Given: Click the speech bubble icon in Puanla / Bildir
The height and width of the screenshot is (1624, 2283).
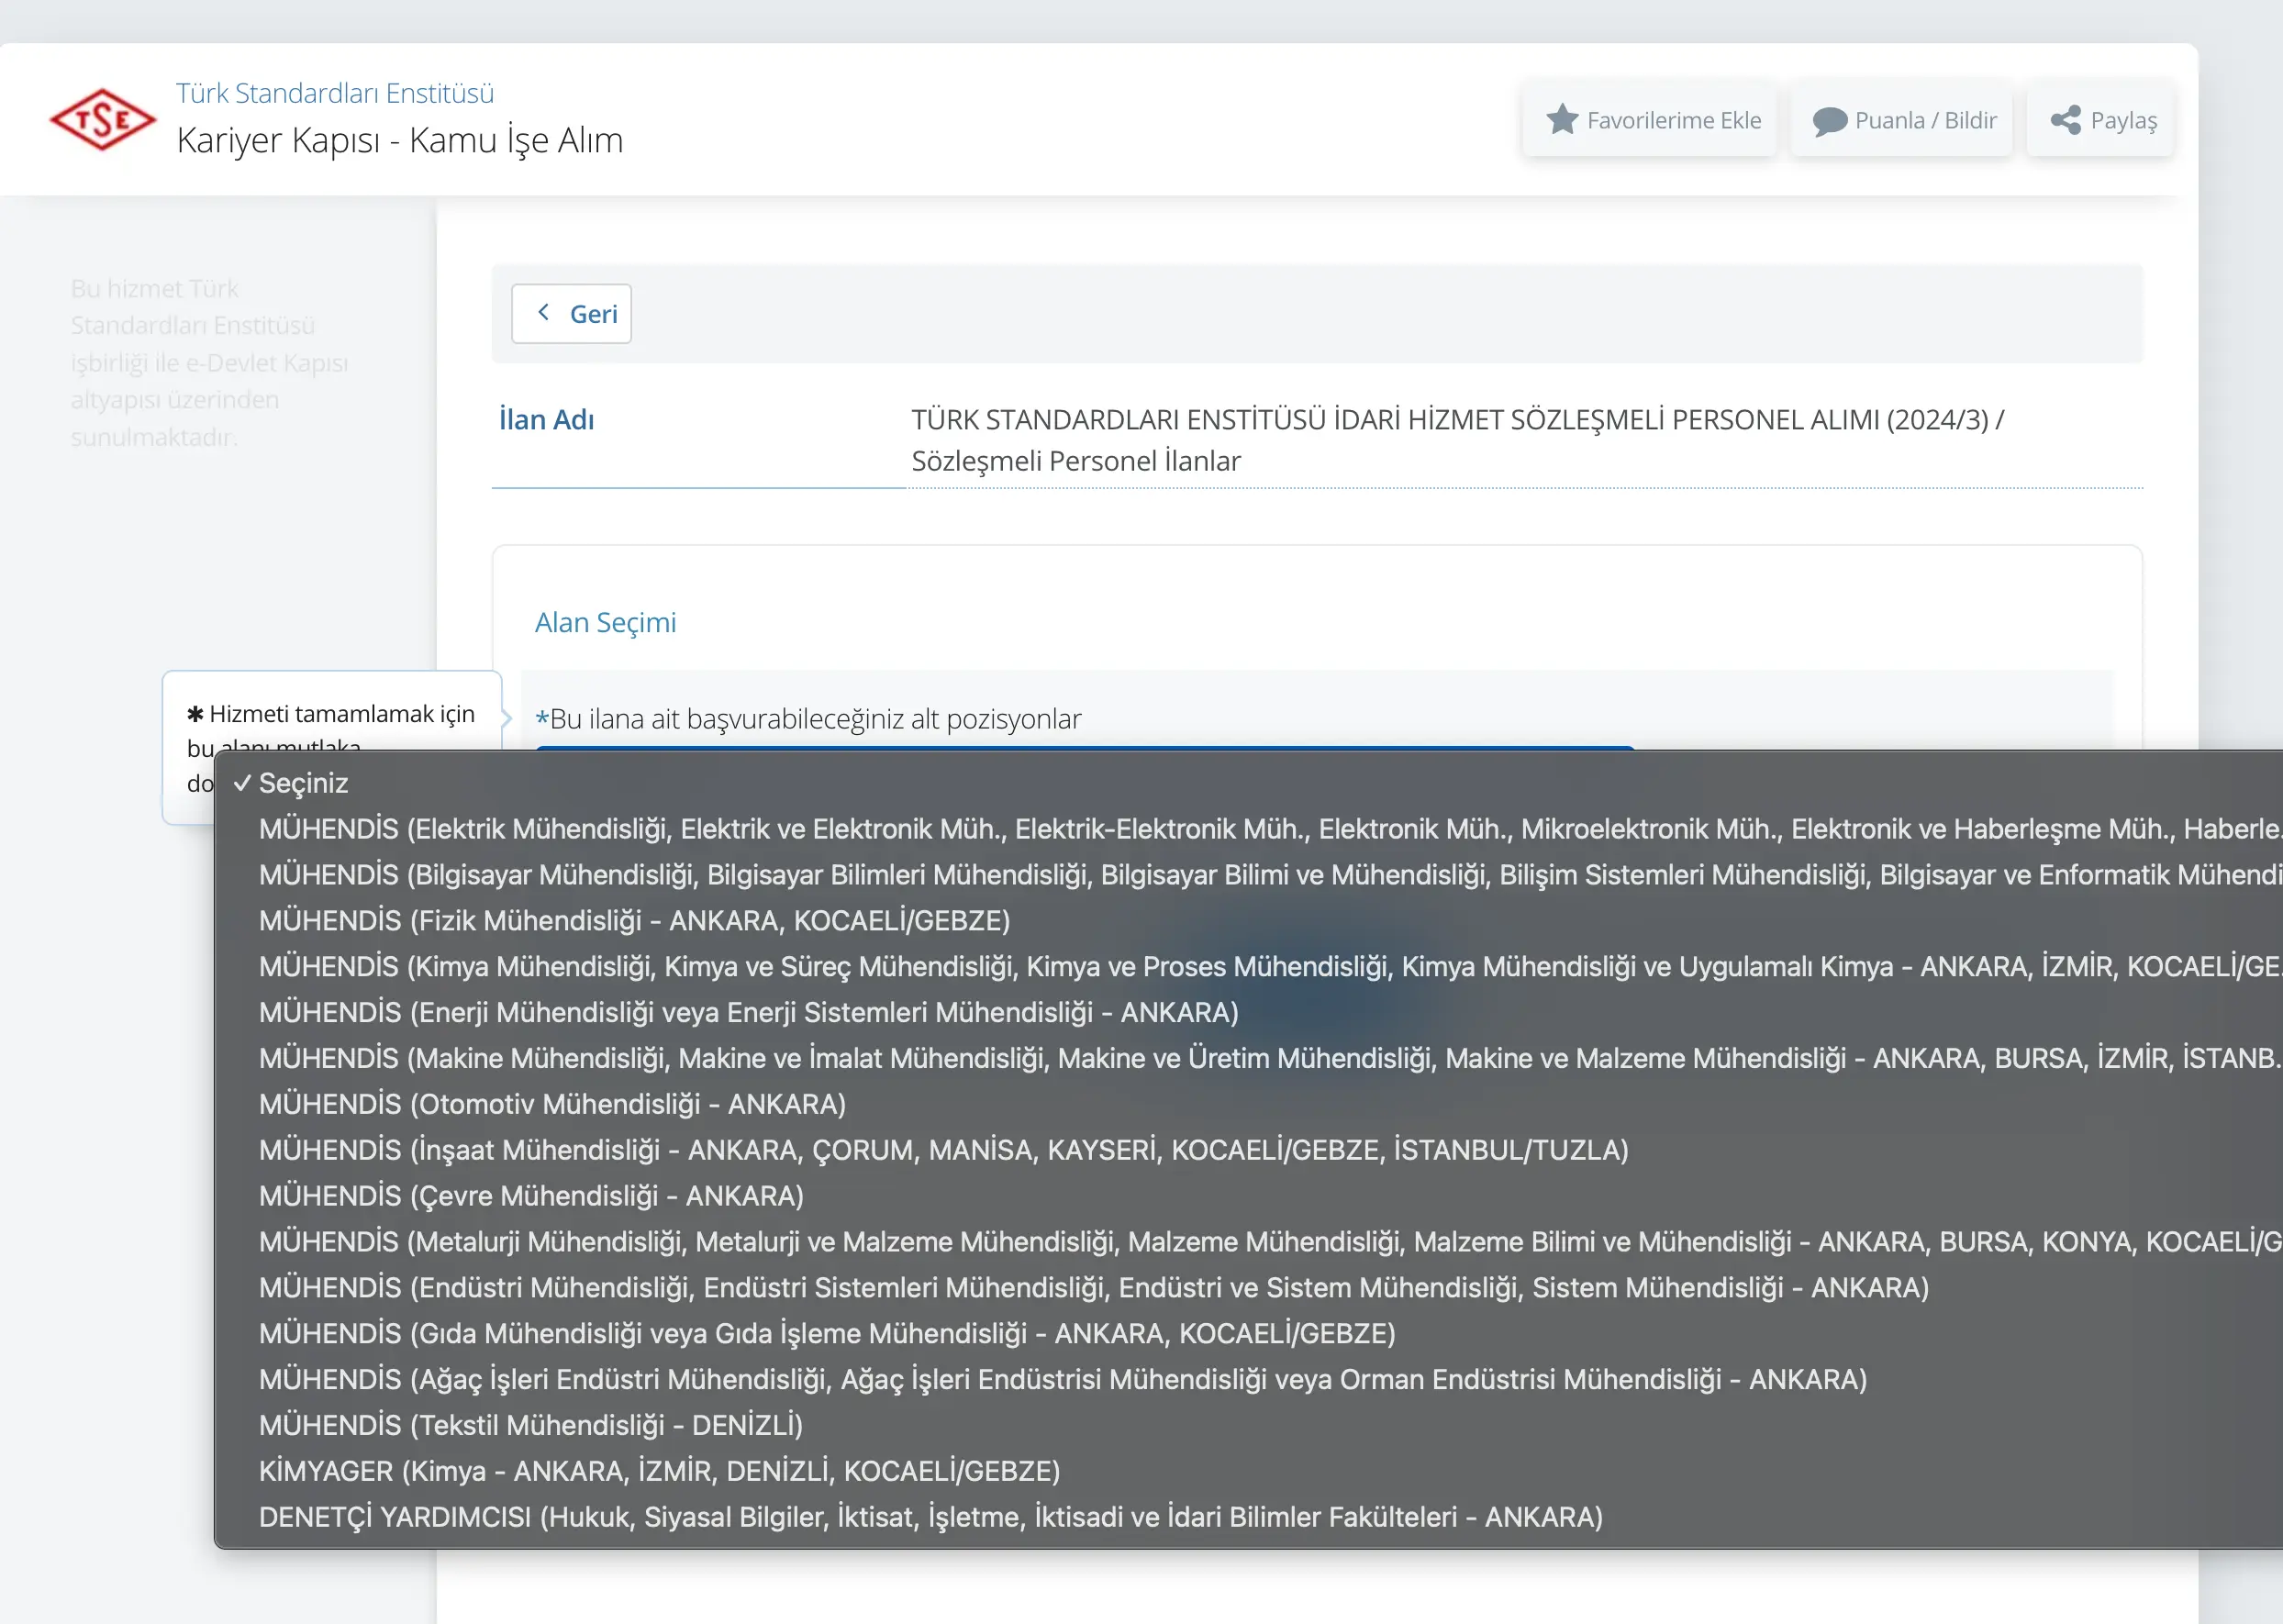Looking at the screenshot, I should [x=1830, y=121].
